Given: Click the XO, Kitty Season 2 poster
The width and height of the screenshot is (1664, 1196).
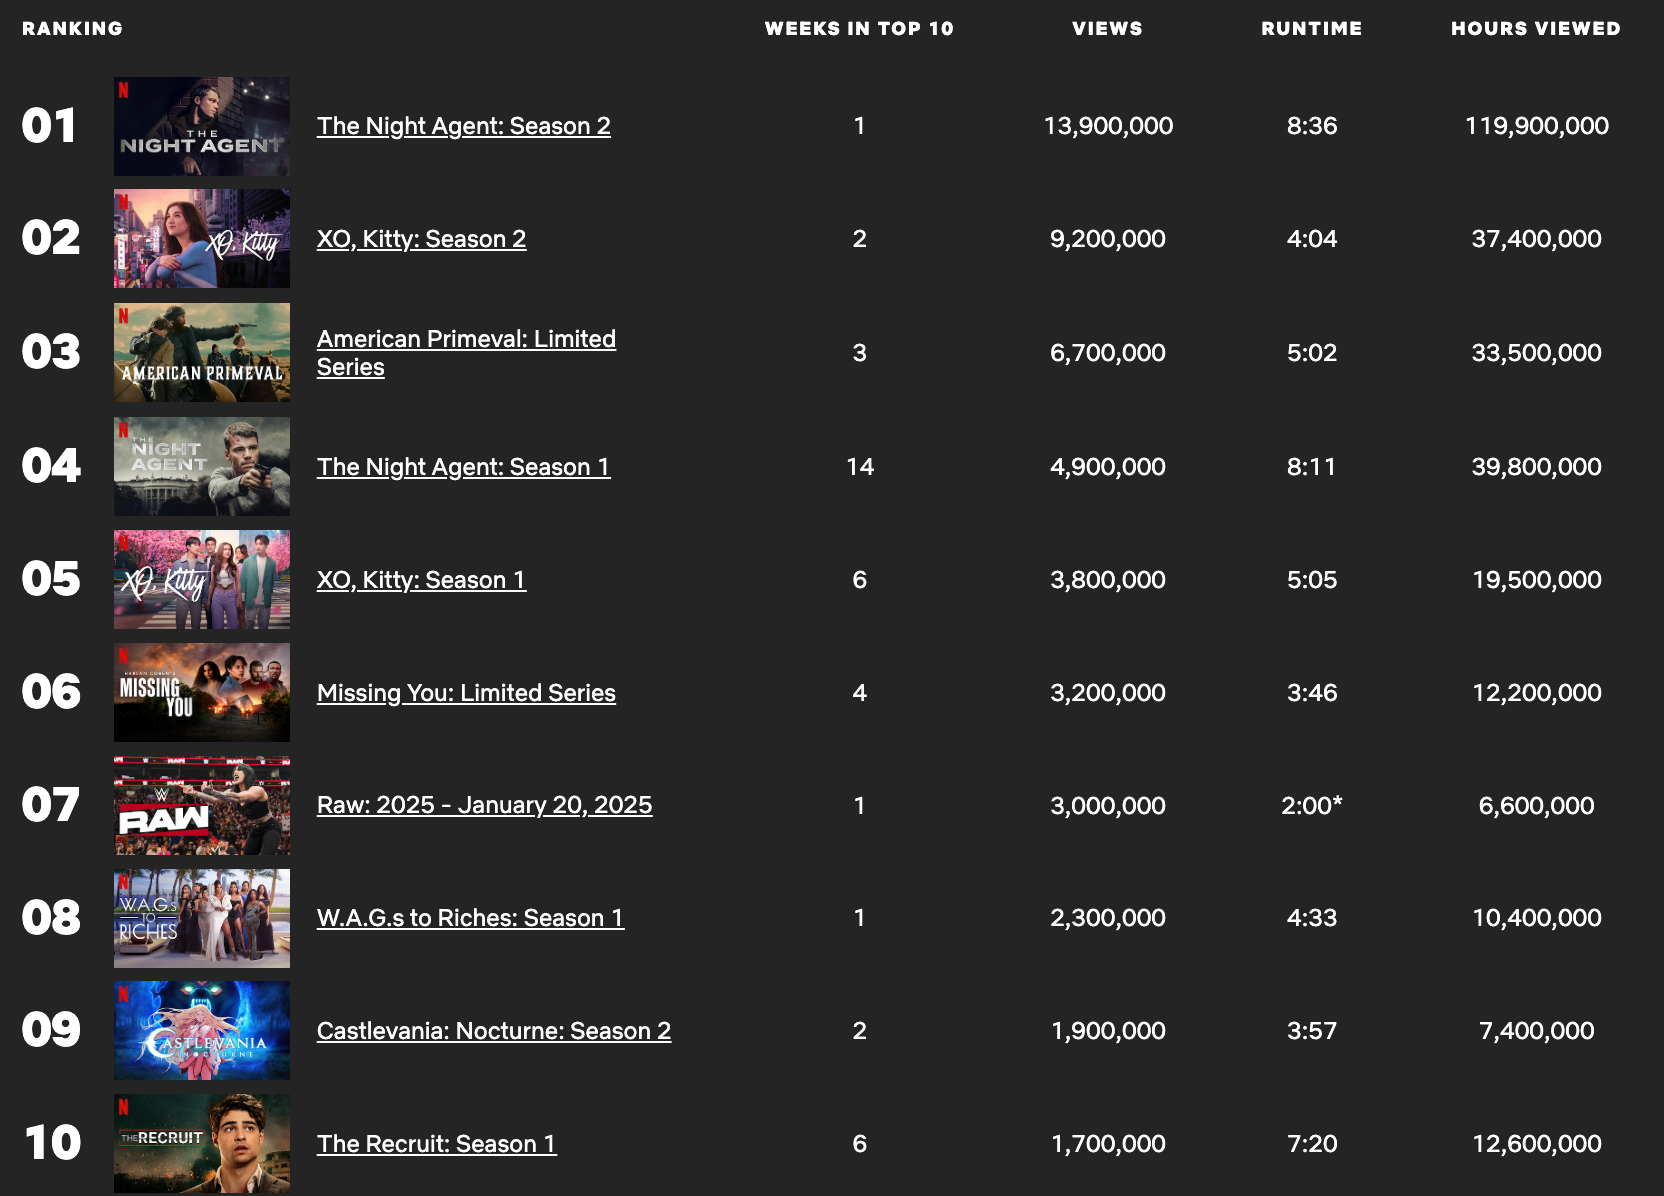Looking at the screenshot, I should 202,239.
